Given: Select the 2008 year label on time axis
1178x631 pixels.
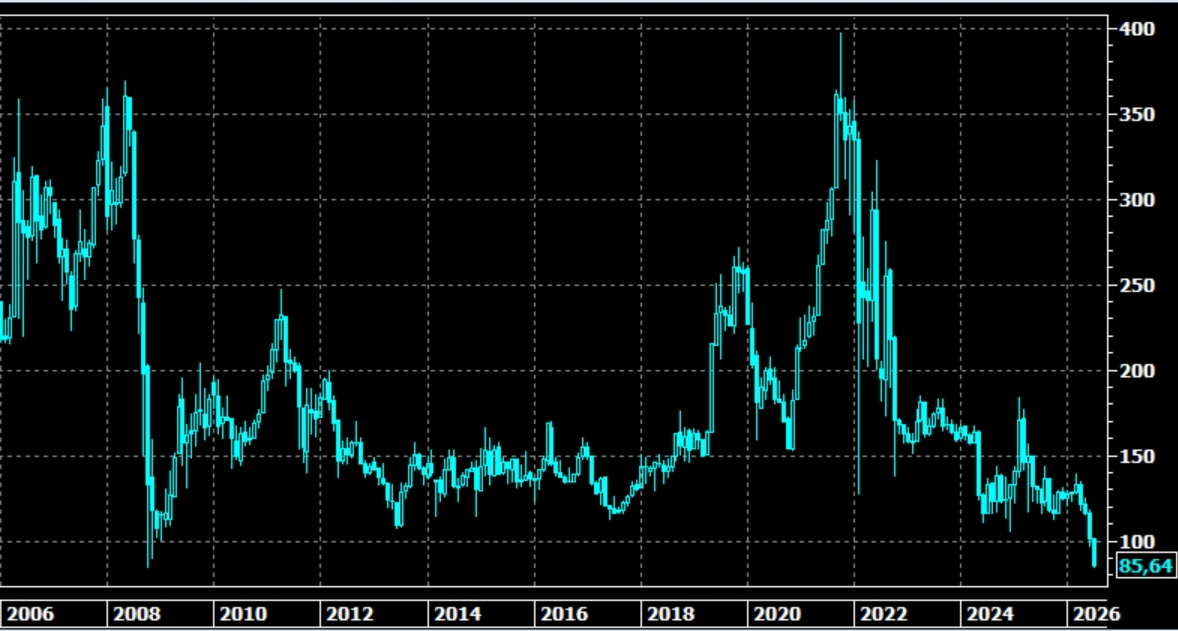Looking at the screenshot, I should coord(137,614).
